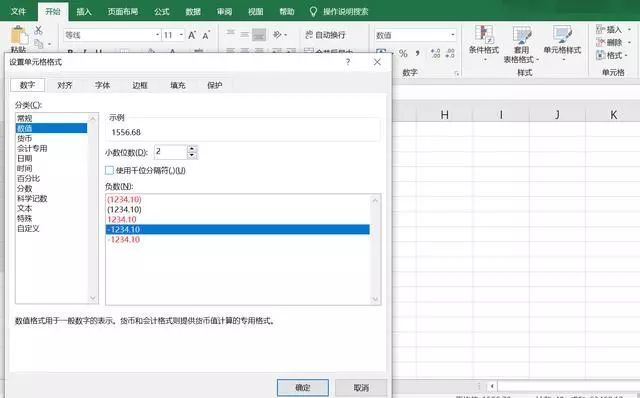640x398 pixels.
Task: Enable thousands separator checkbox
Action: tap(109, 170)
